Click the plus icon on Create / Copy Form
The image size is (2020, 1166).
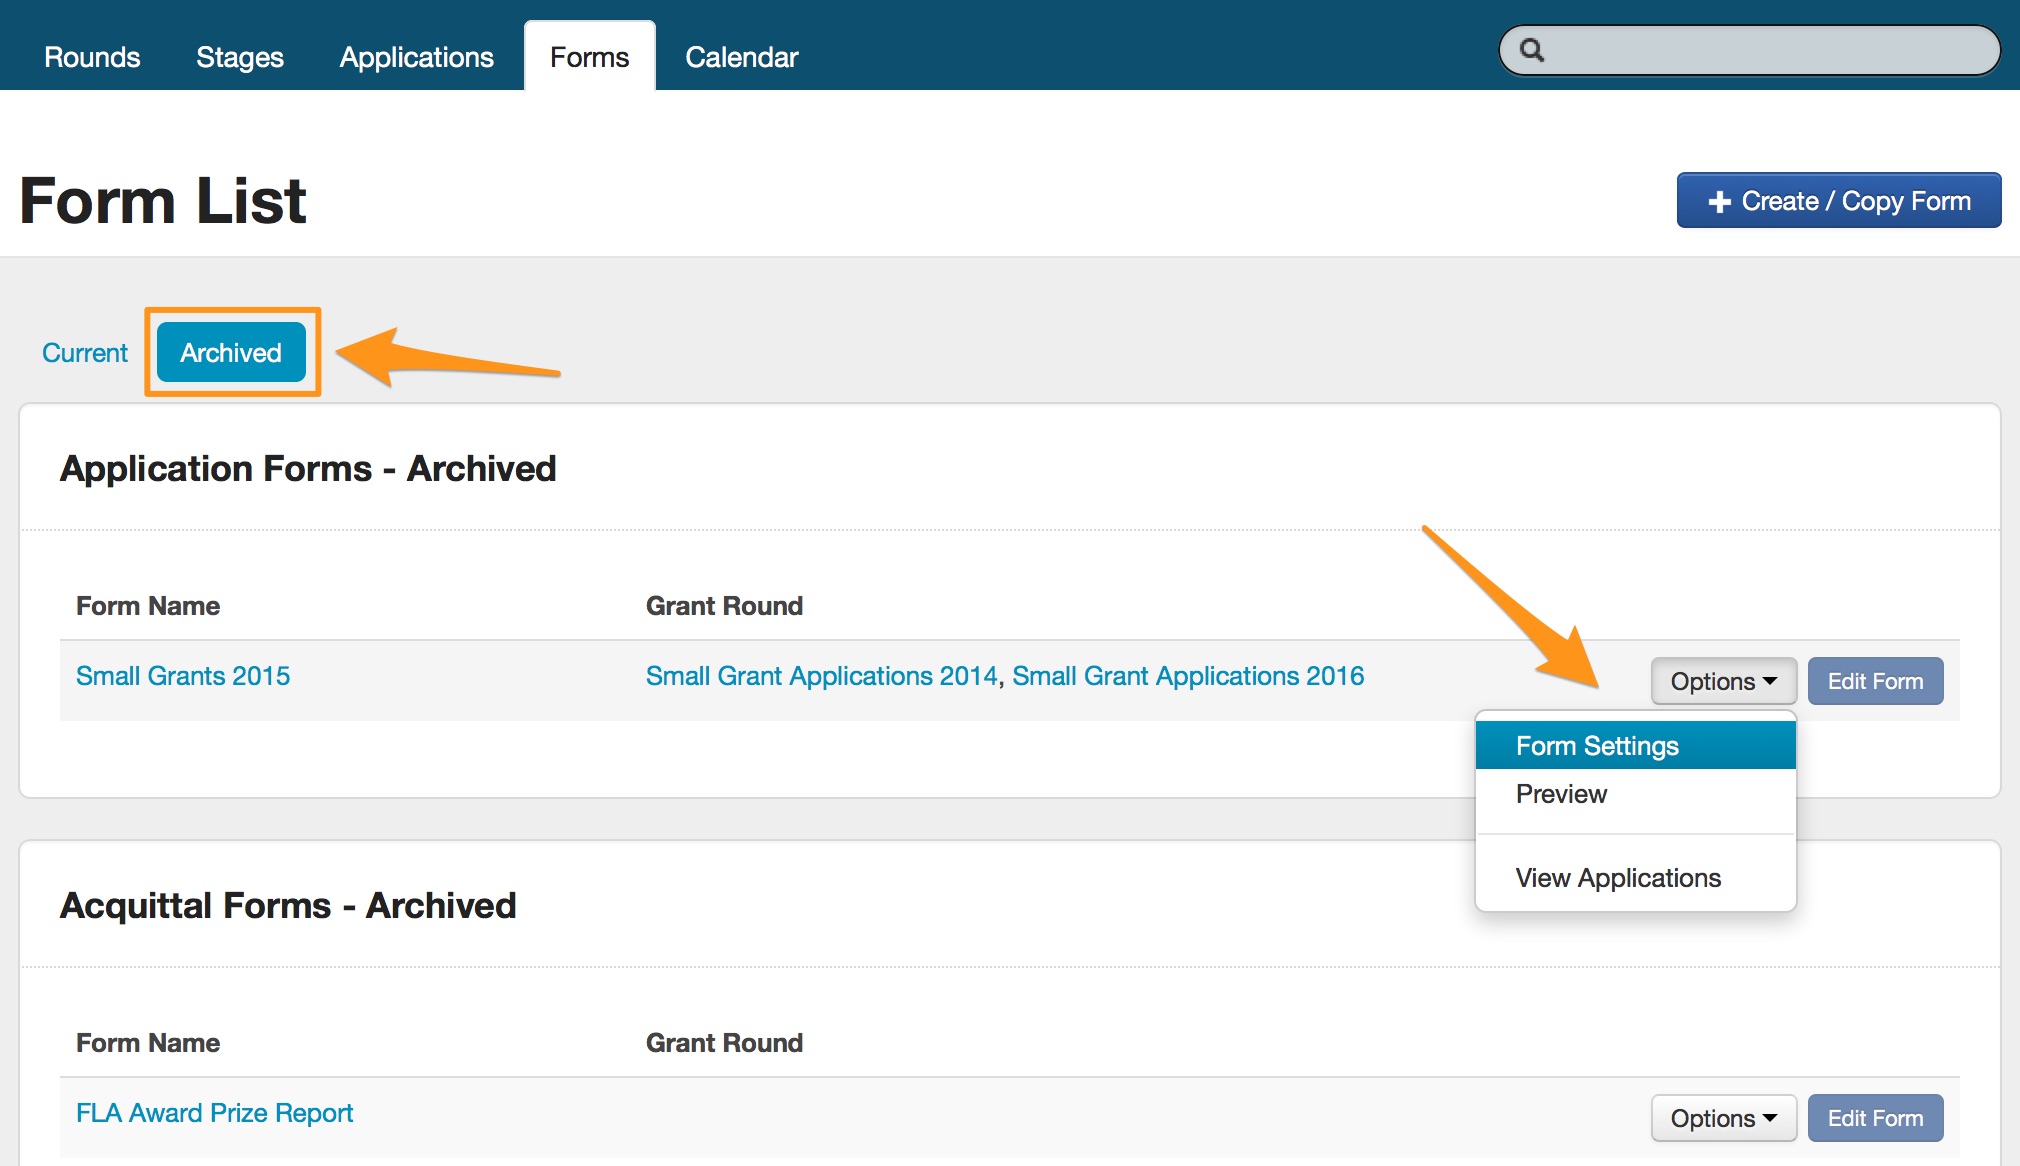pyautogui.click(x=1719, y=202)
